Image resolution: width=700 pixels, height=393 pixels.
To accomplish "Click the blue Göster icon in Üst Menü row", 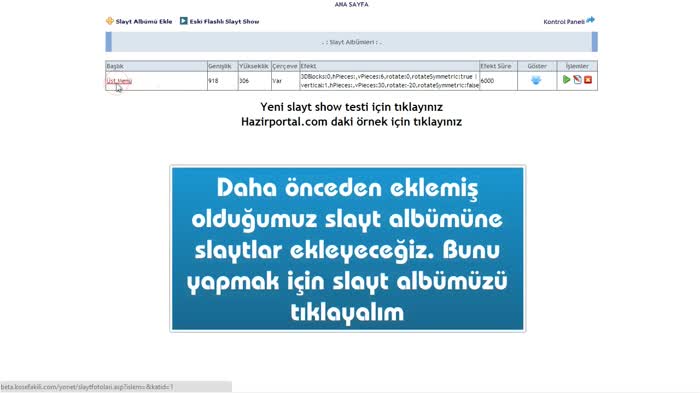I will tap(536, 80).
